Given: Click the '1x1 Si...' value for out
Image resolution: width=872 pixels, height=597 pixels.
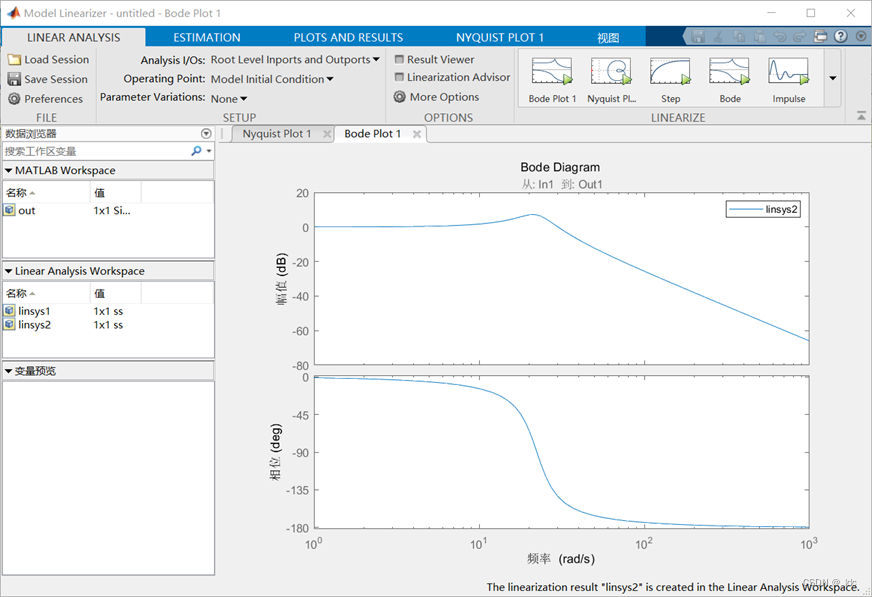Looking at the screenshot, I should click(x=112, y=211).
